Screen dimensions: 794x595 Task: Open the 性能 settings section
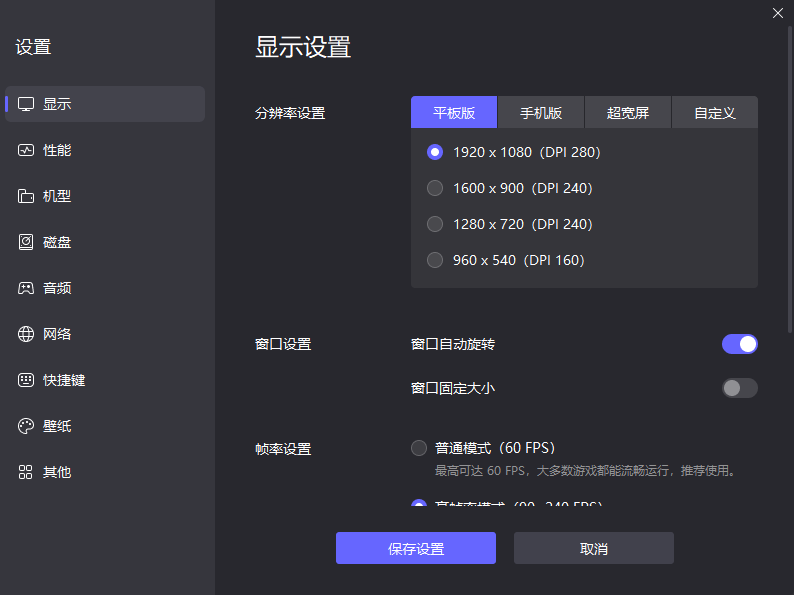[x=105, y=150]
